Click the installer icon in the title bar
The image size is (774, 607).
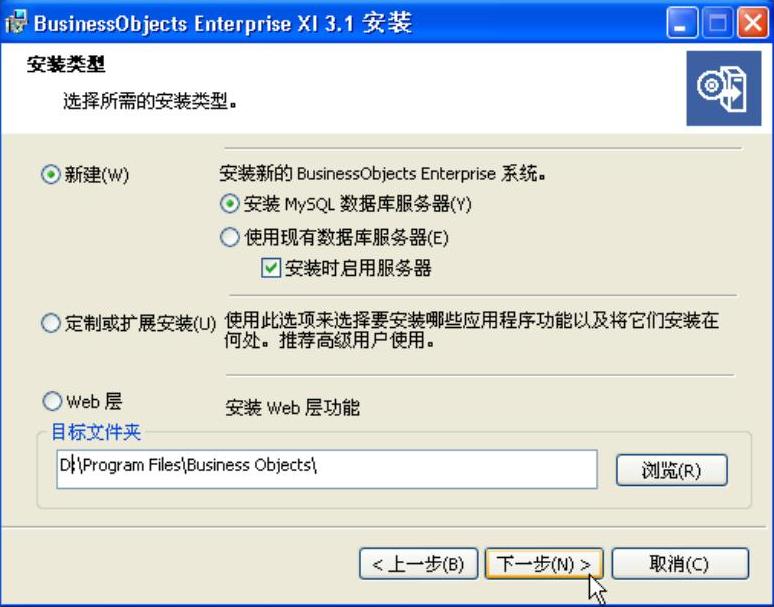tap(16, 23)
